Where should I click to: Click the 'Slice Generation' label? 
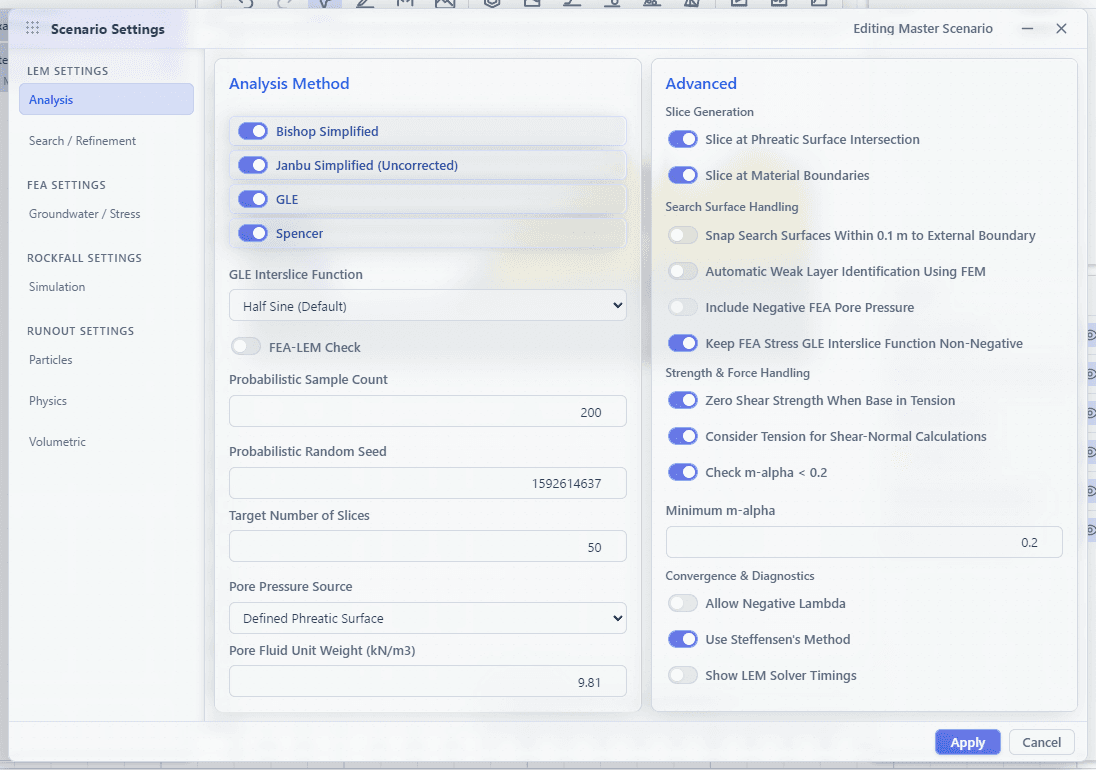709,112
